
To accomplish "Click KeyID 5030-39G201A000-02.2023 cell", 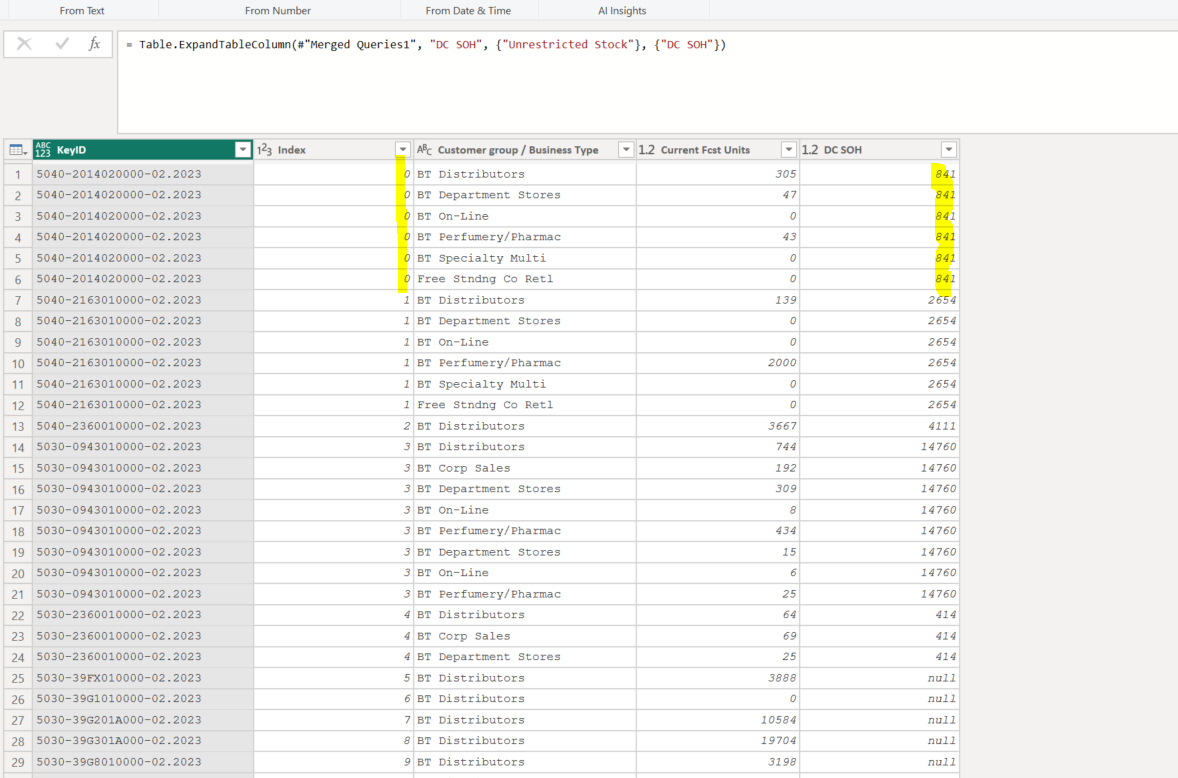I will coord(143,720).
